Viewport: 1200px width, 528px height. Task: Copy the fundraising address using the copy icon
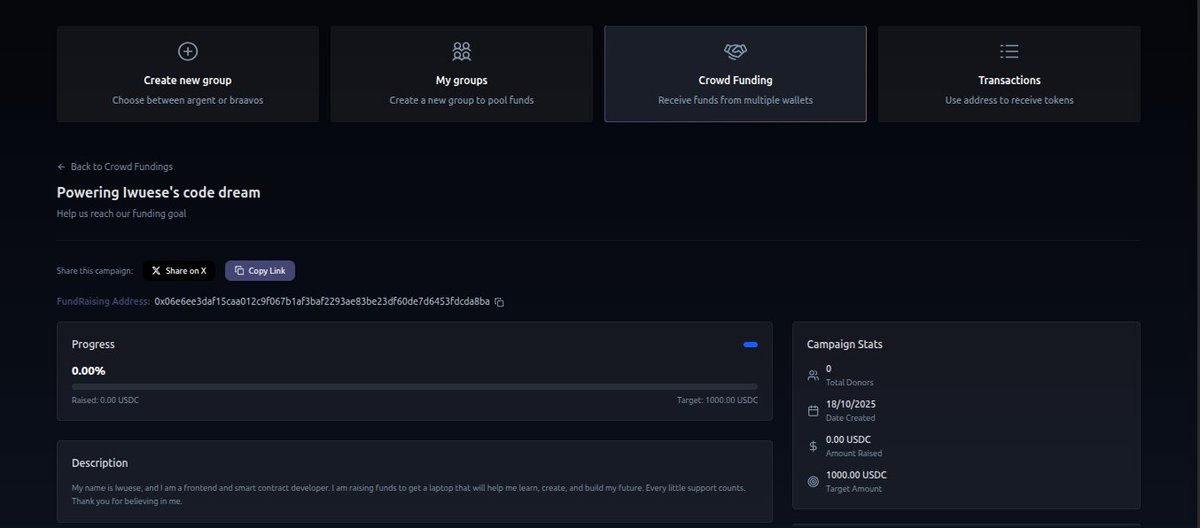click(499, 302)
